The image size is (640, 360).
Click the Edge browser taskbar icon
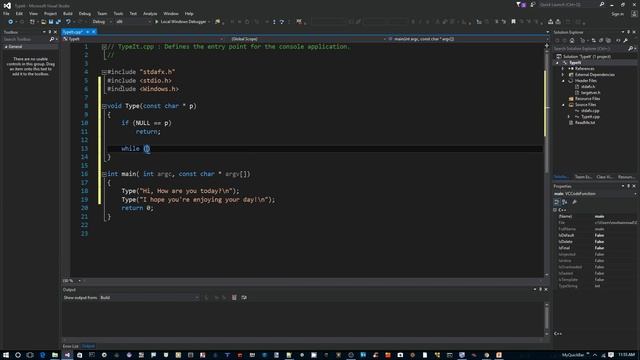[42, 355]
